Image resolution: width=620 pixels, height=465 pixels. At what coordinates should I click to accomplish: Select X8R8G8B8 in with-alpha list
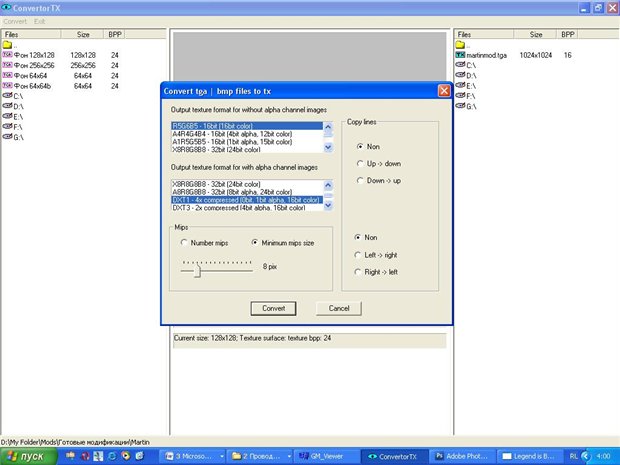(x=247, y=184)
